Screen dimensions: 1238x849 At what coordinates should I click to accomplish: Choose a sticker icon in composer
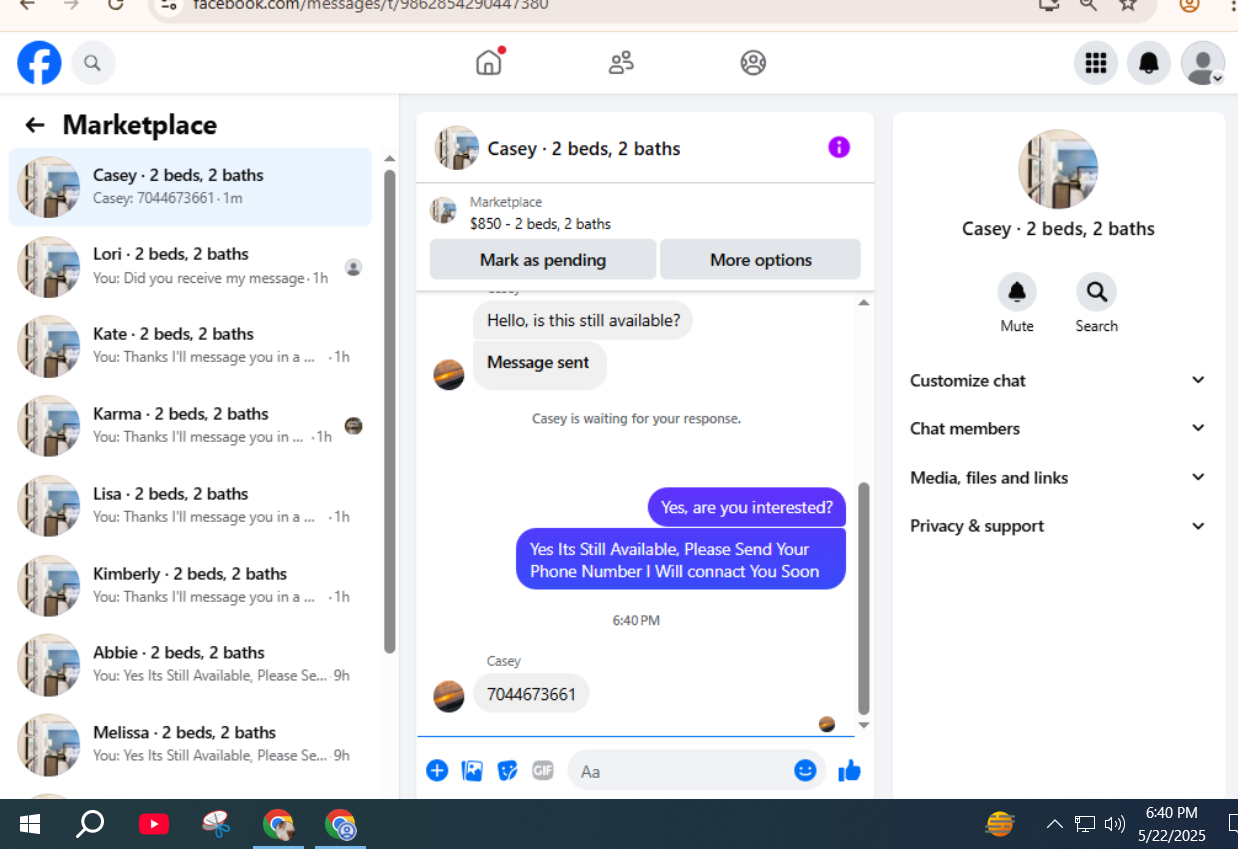(x=507, y=770)
